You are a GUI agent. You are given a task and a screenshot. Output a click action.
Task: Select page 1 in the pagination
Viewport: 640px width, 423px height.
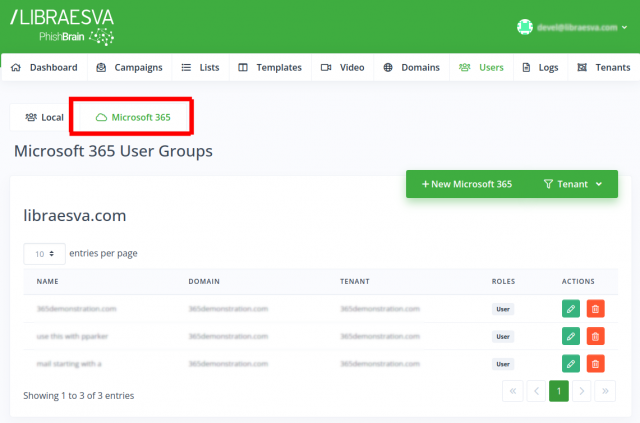click(x=559, y=391)
